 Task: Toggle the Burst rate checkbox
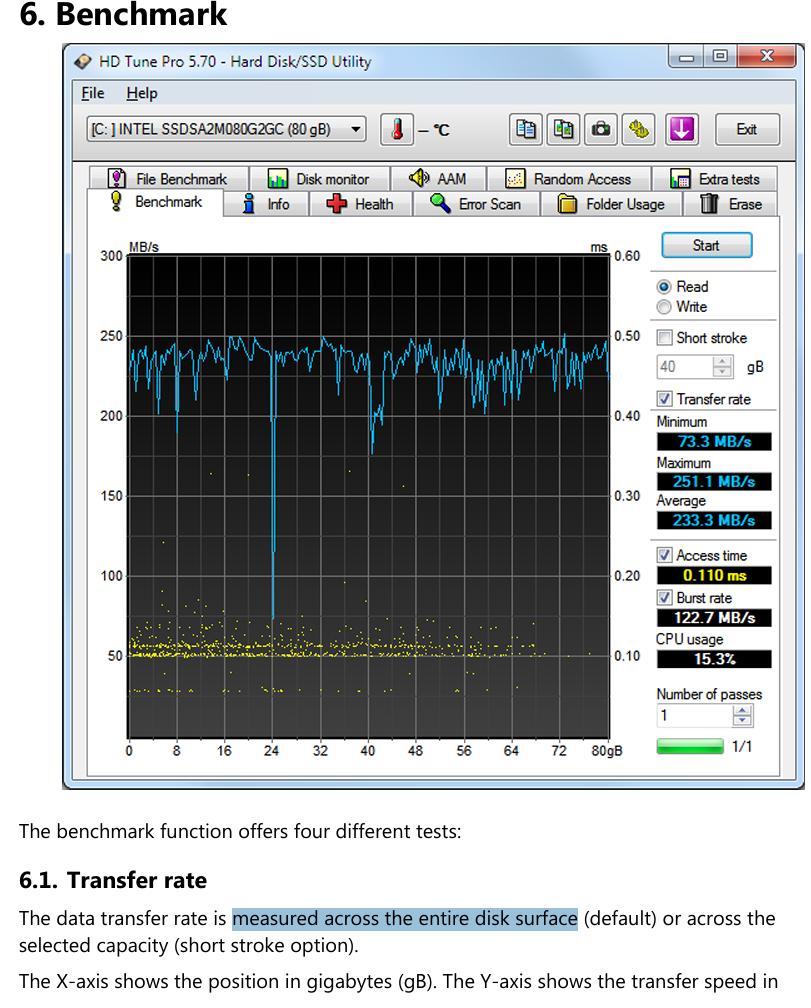664,597
